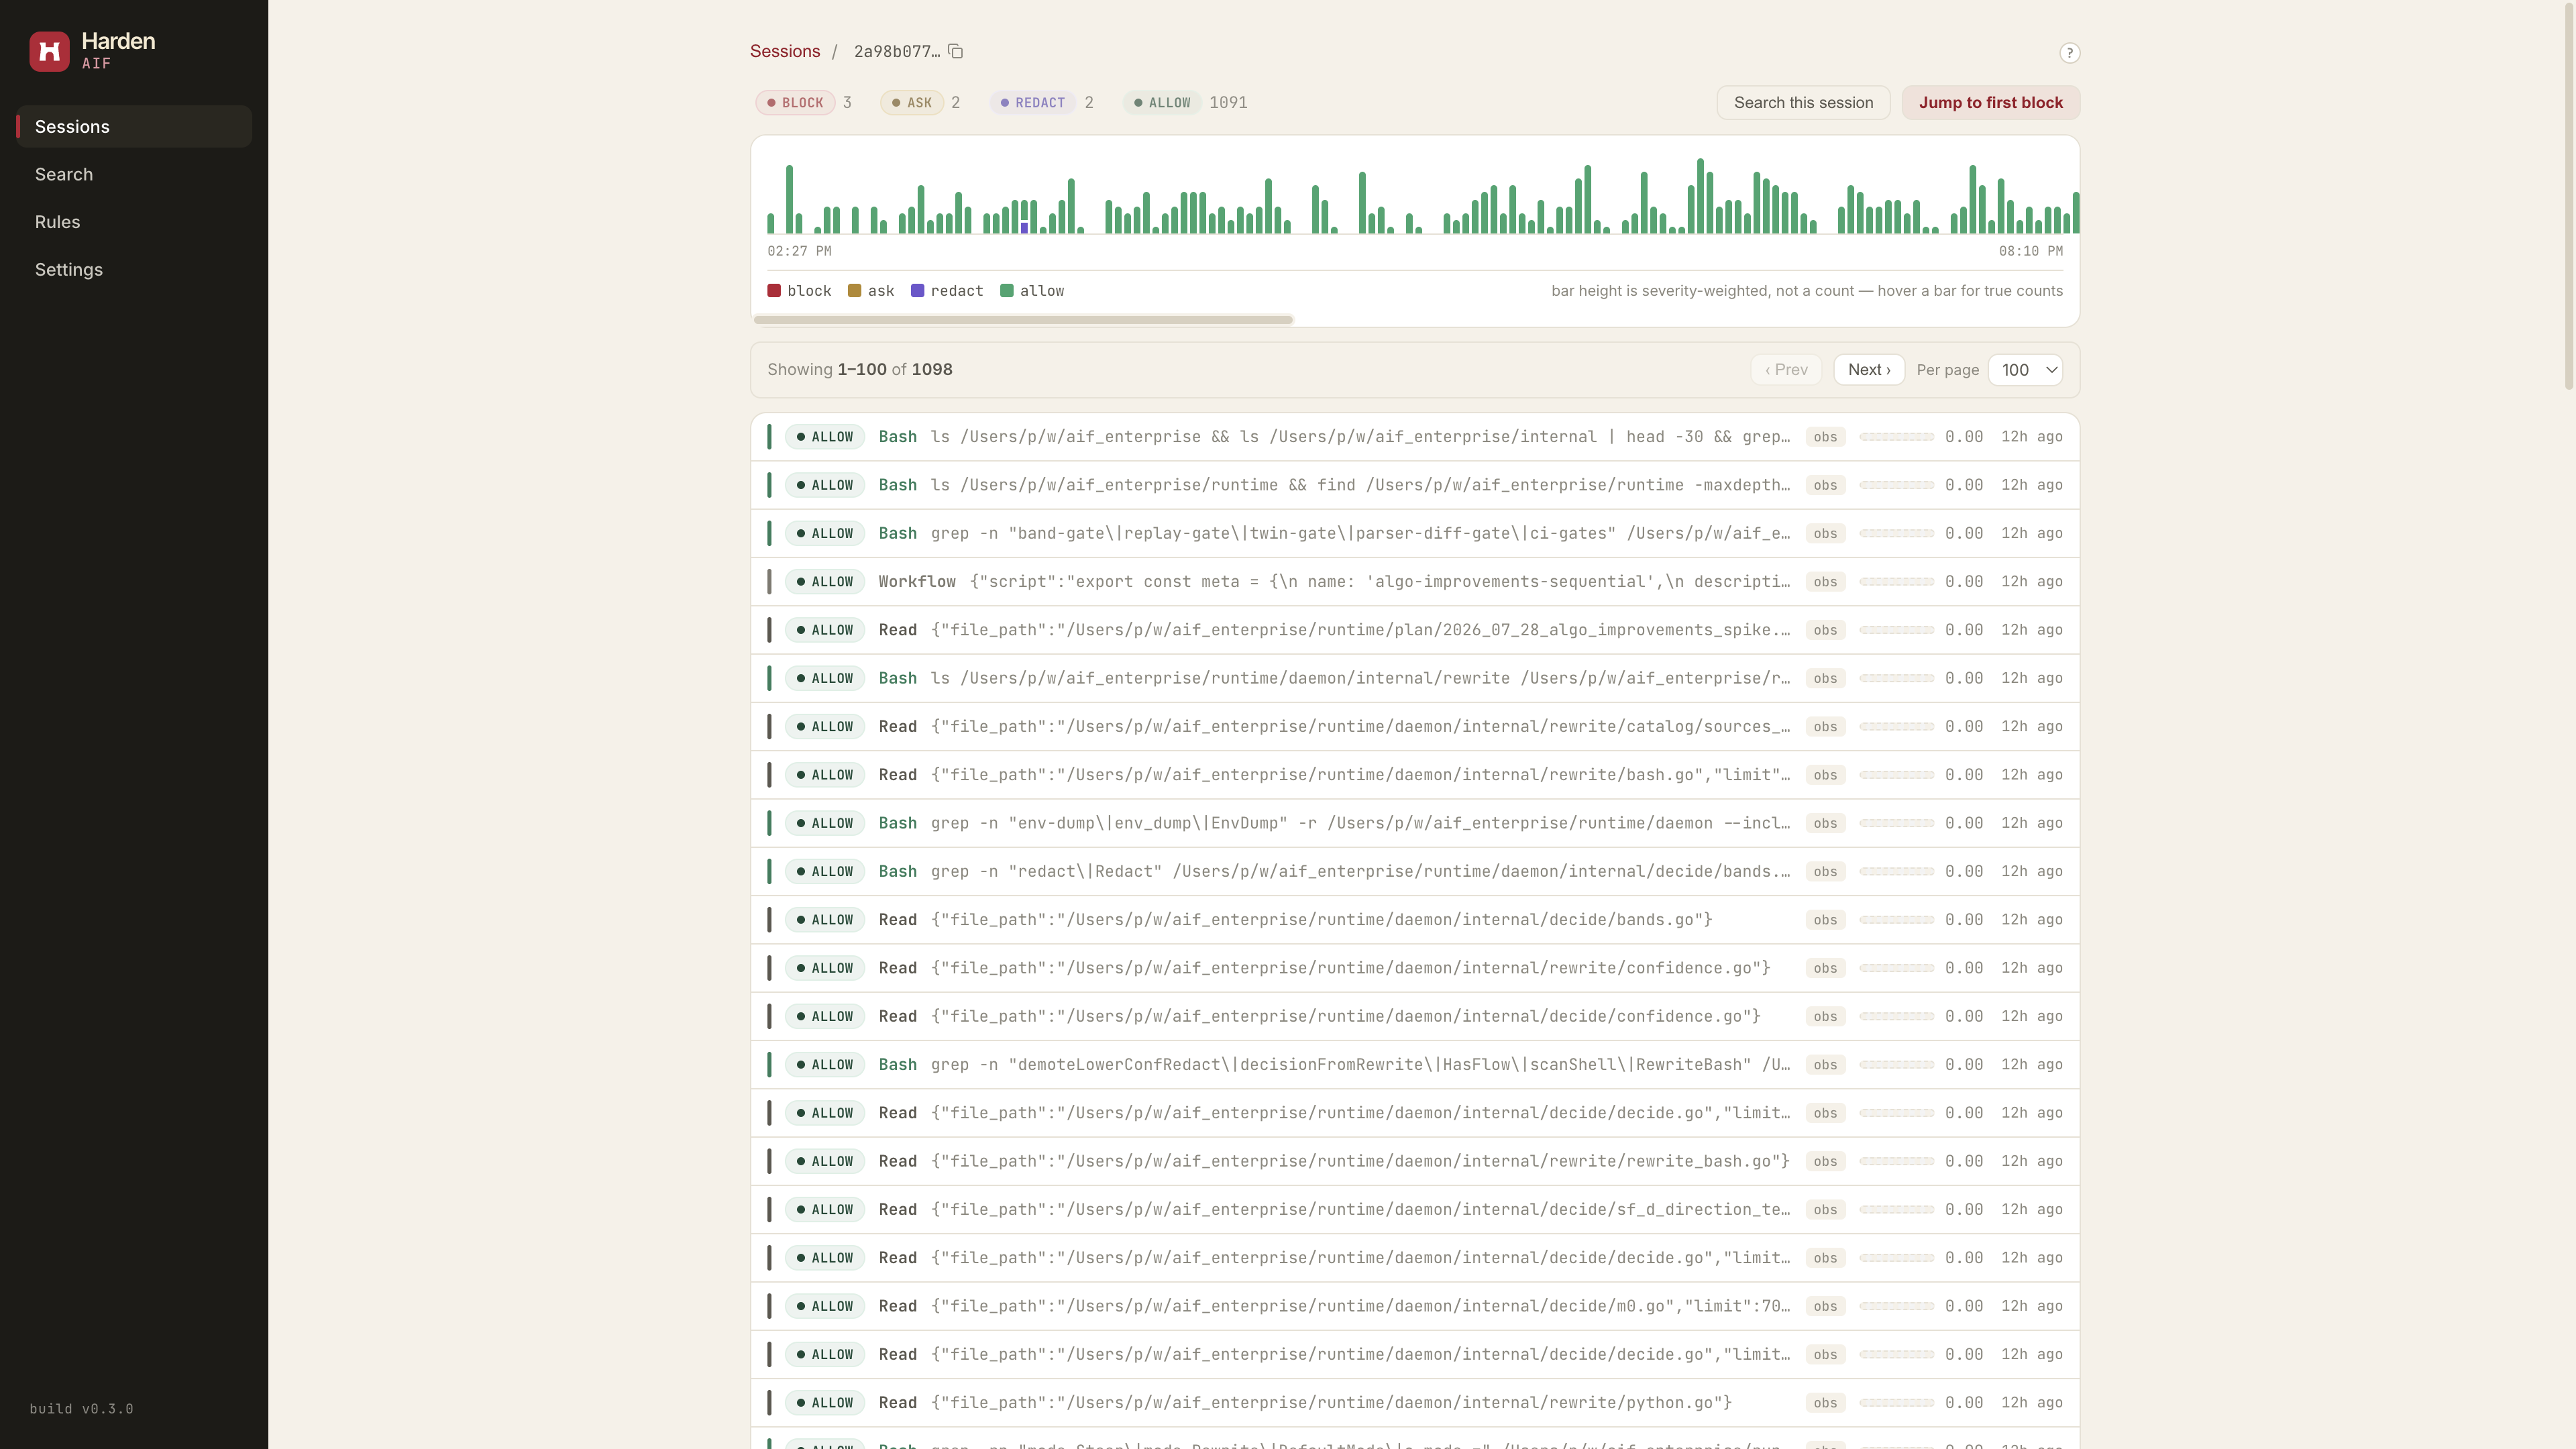2576x1449 pixels.
Task: Open the Per page 100 dropdown
Action: coord(2025,370)
